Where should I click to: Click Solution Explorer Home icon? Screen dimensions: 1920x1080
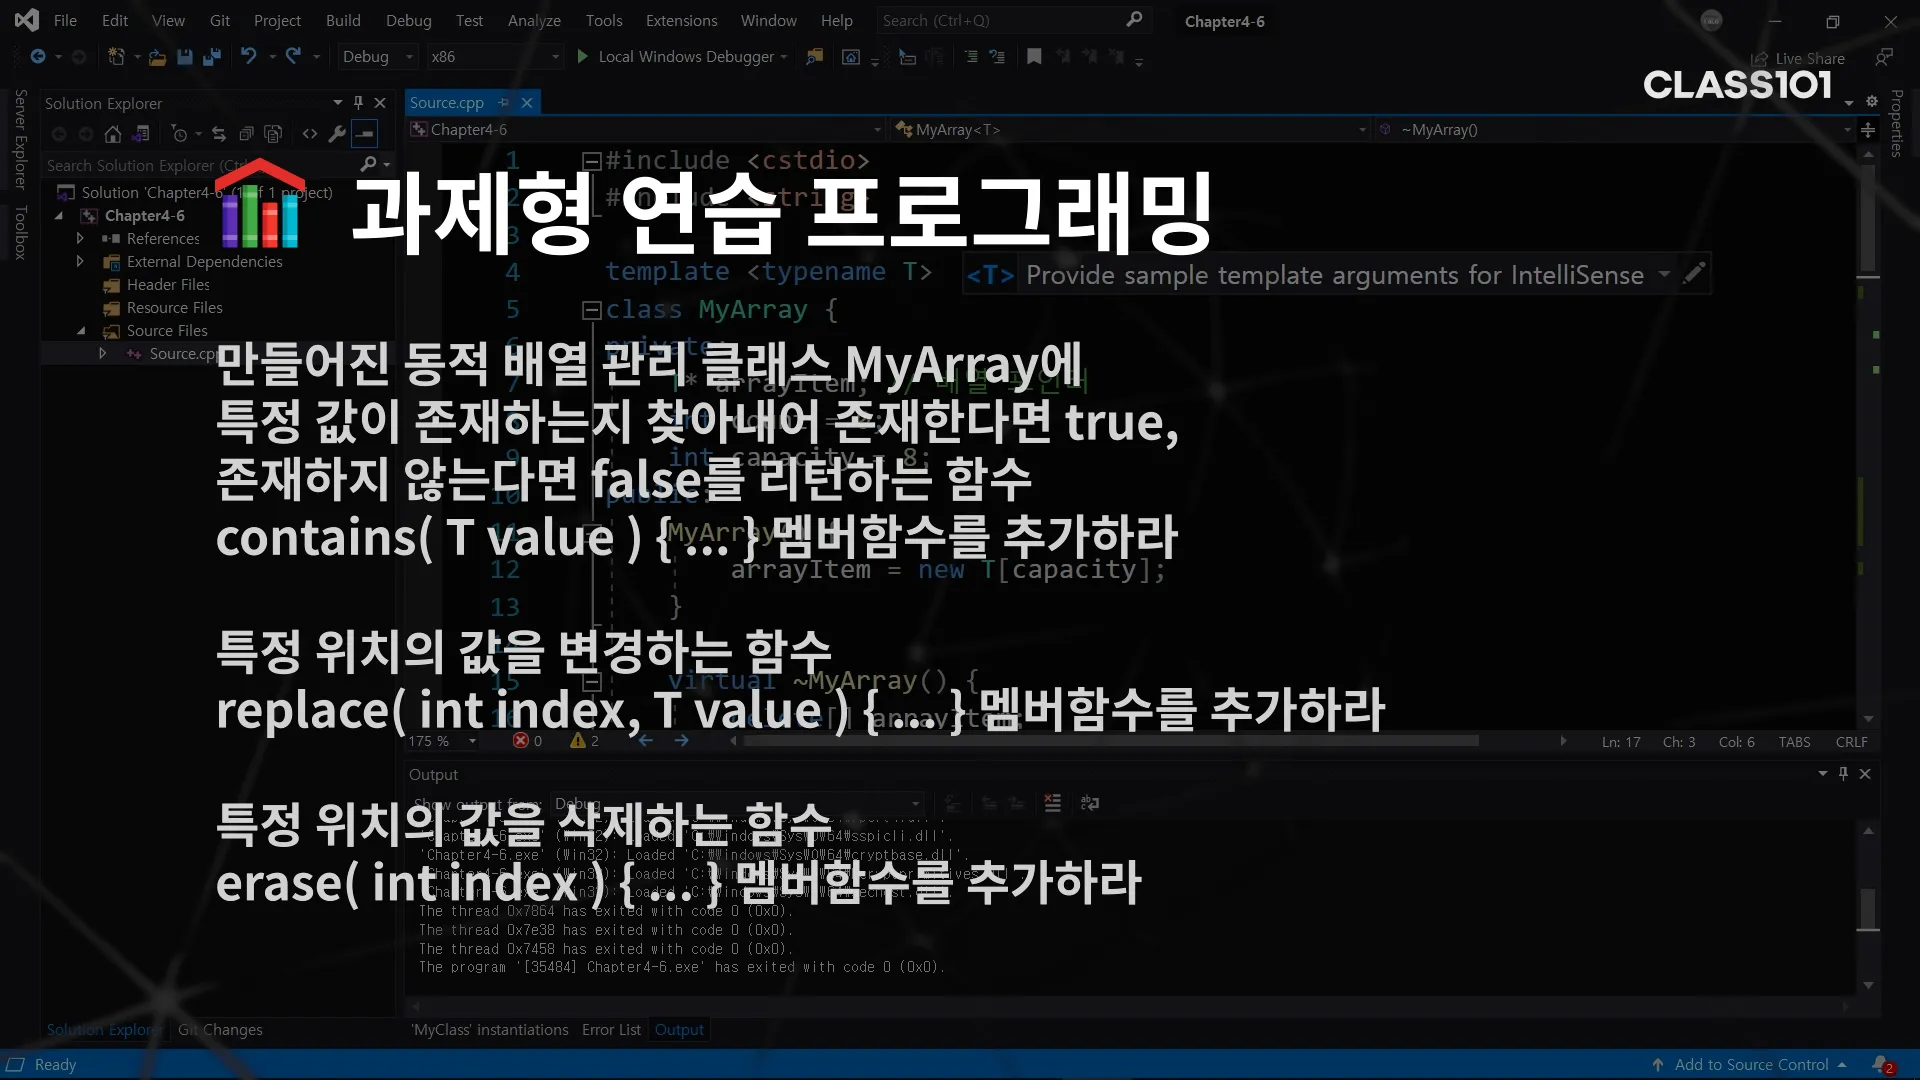pos(113,134)
